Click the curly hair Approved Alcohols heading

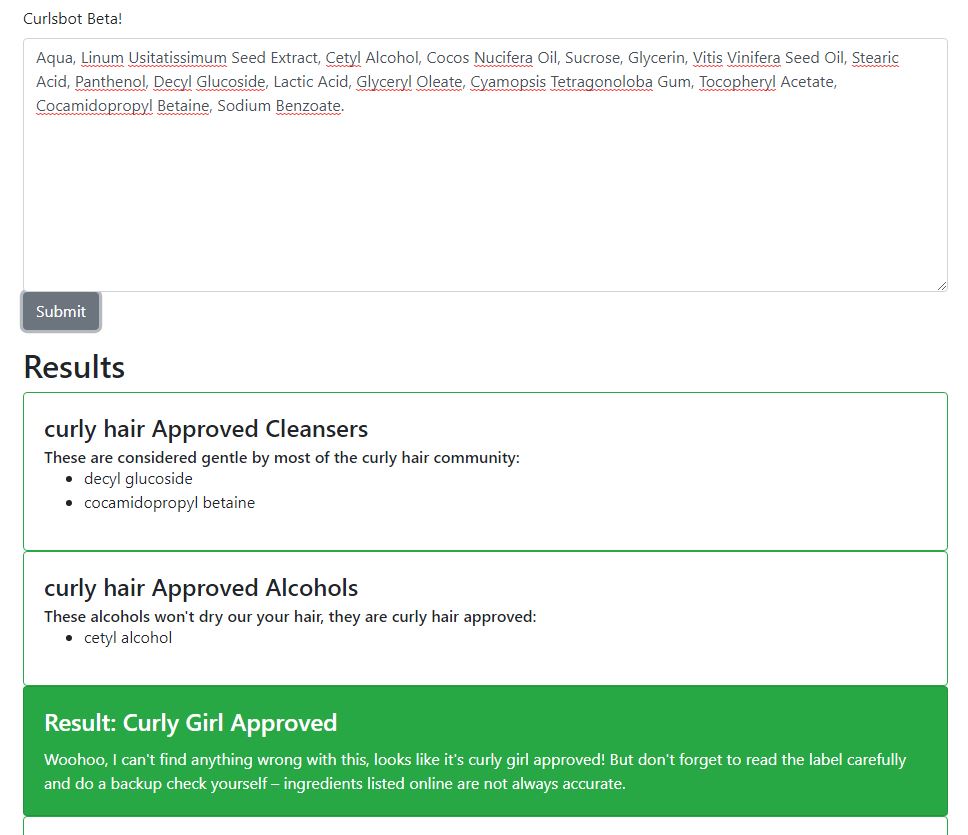point(201,588)
